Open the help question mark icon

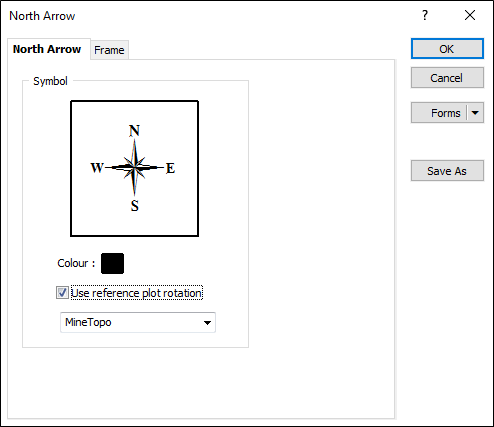[x=425, y=15]
